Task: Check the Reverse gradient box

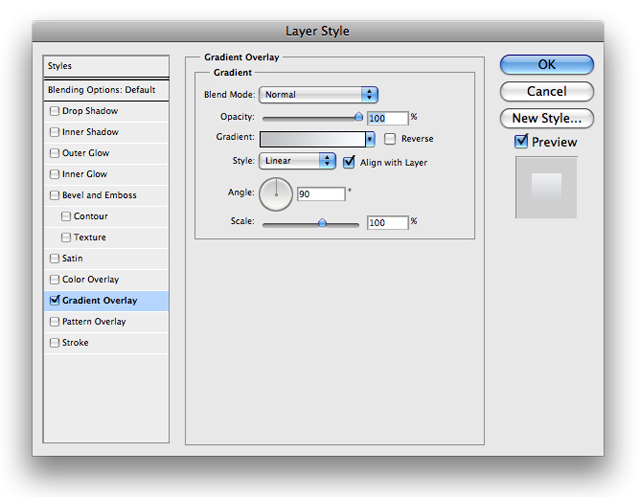Action: click(x=390, y=139)
